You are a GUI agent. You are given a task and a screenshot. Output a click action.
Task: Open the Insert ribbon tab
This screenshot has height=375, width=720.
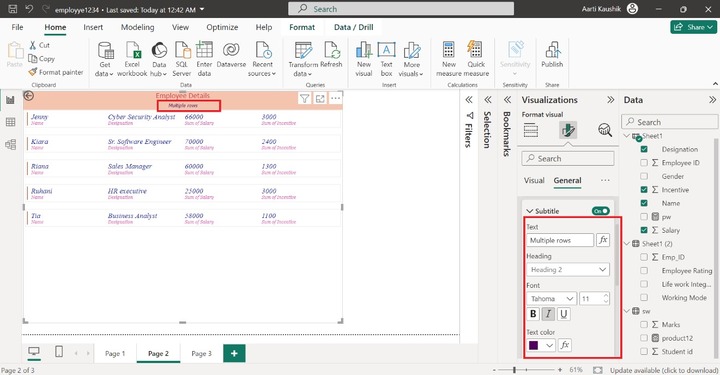[93, 27]
